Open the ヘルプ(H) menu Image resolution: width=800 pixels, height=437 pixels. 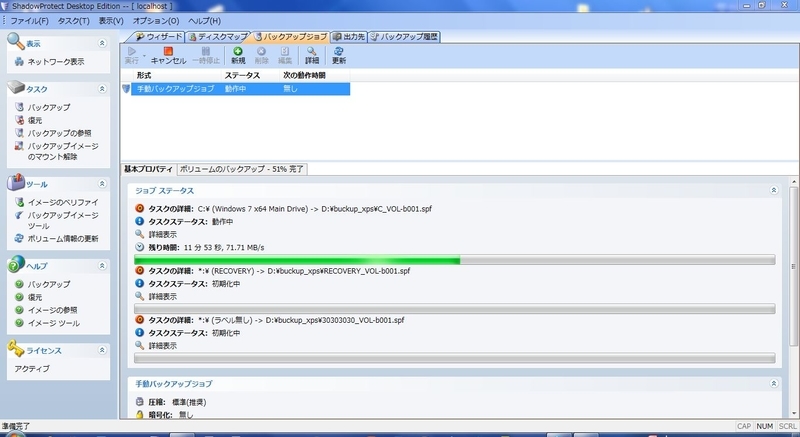click(204, 21)
